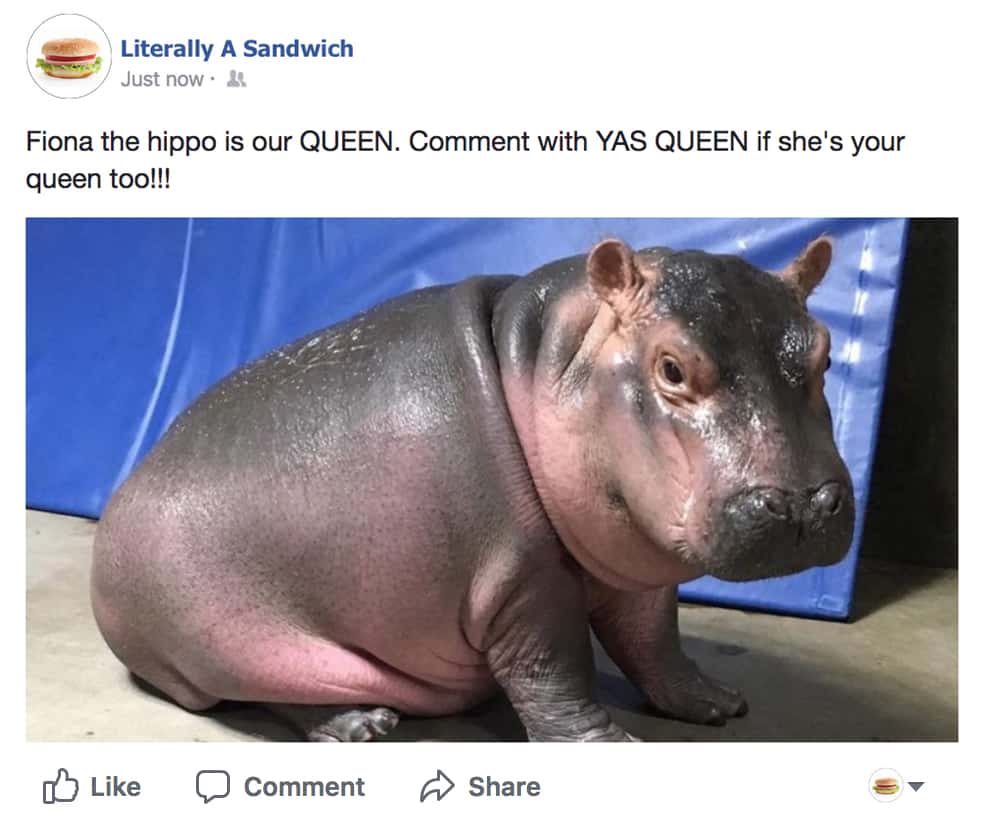
Task: Click the thumbs-up Like icon
Action: (x=61, y=786)
